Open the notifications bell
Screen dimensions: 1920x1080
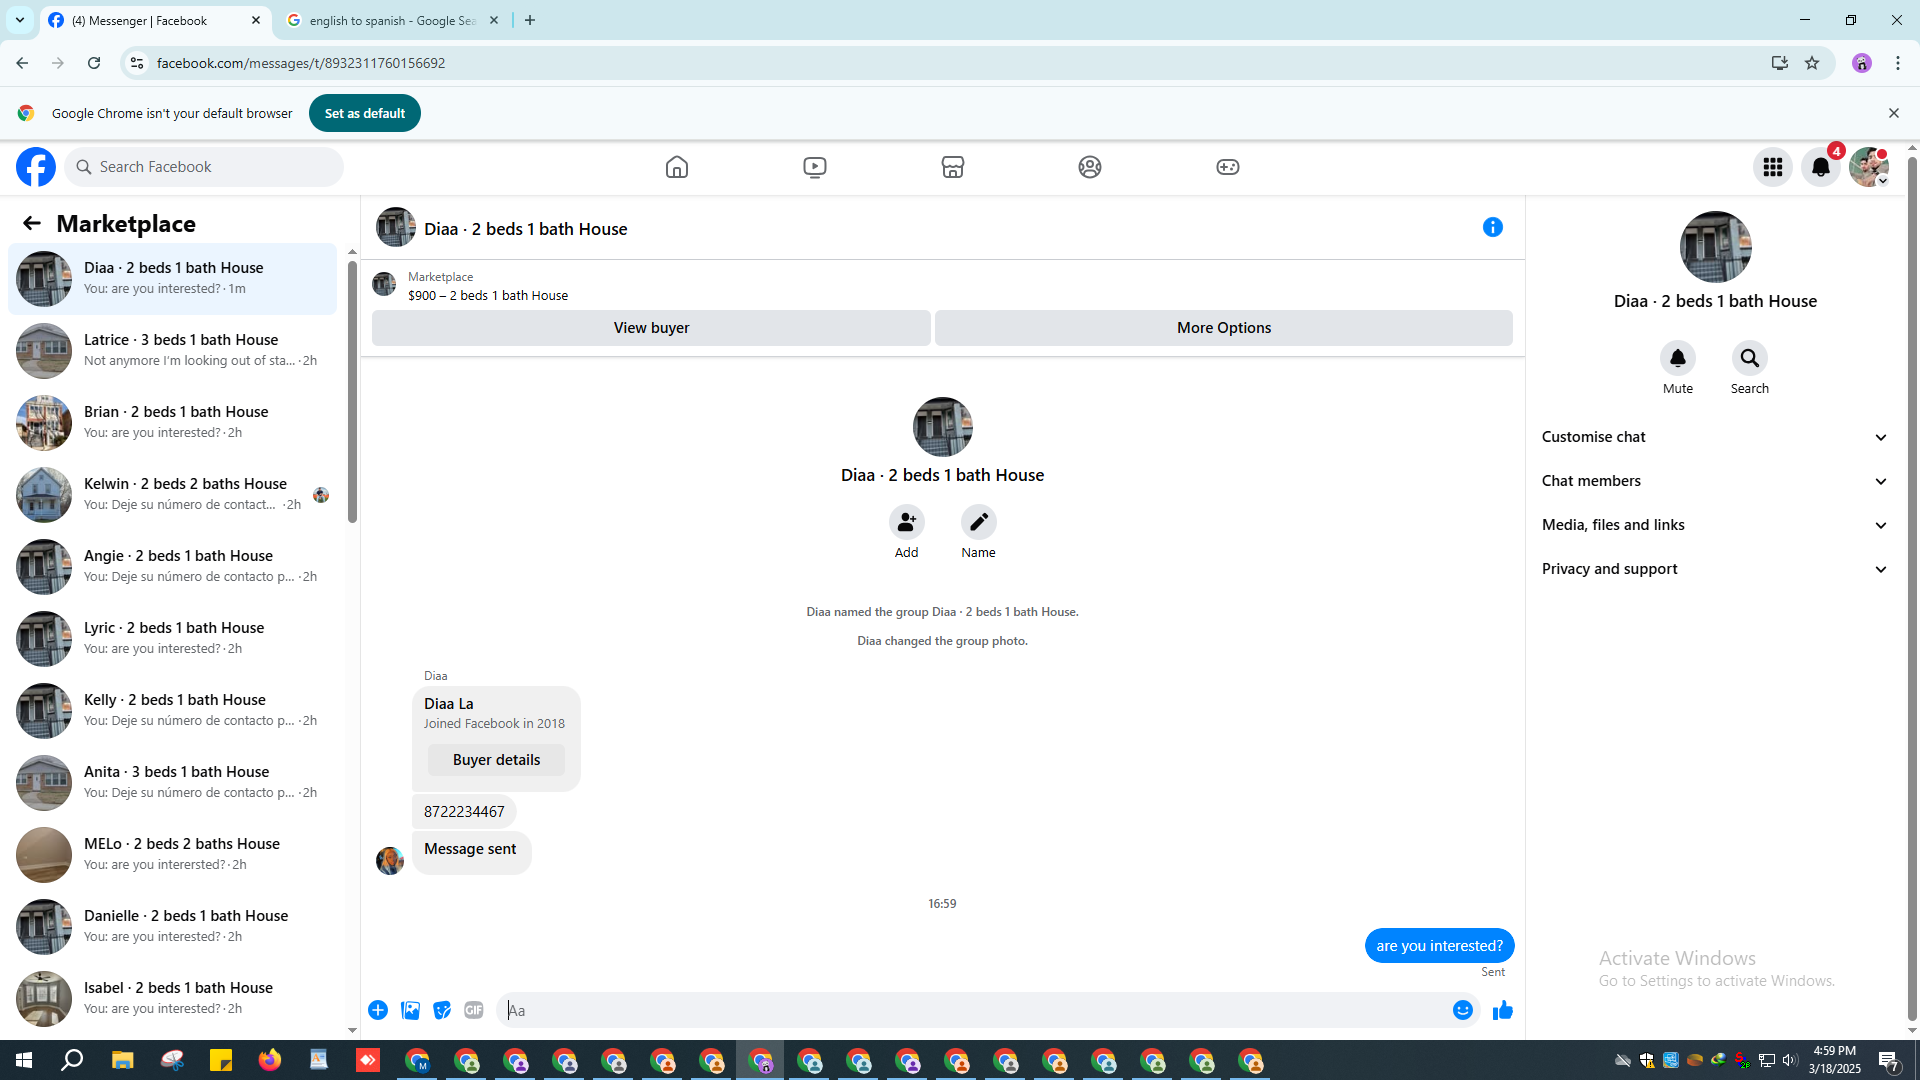point(1820,167)
